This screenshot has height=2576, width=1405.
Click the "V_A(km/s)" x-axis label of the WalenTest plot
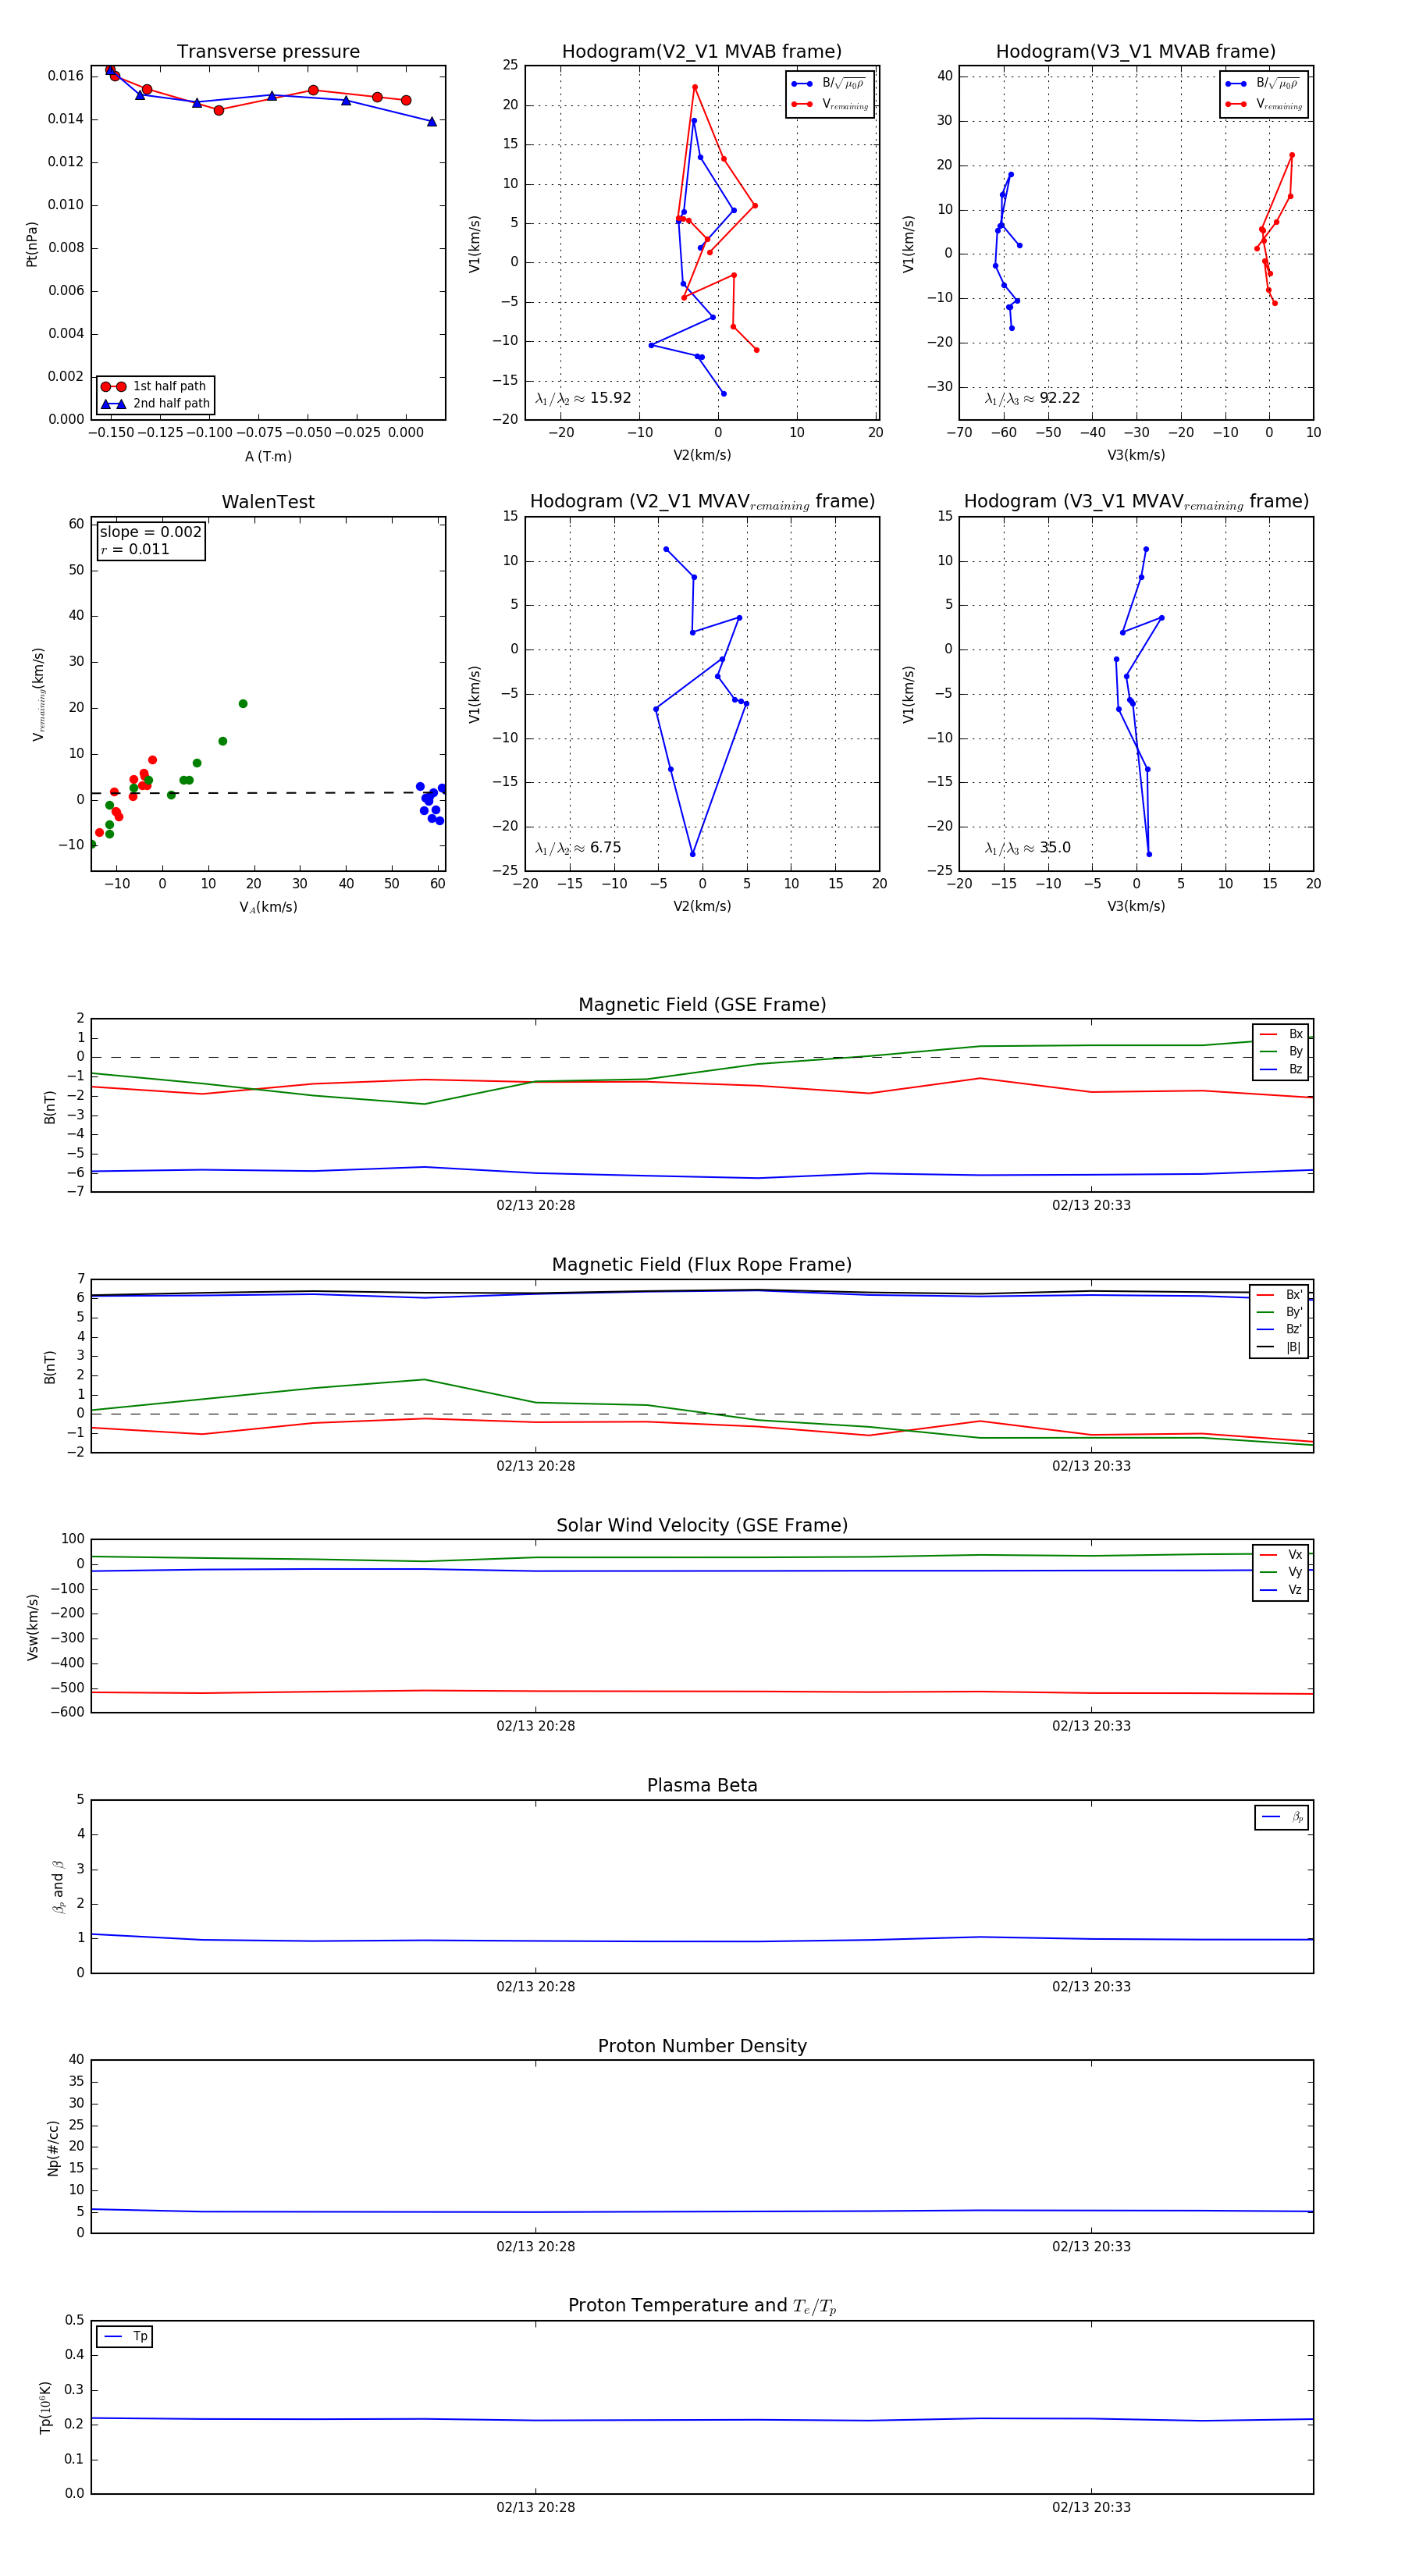(268, 907)
